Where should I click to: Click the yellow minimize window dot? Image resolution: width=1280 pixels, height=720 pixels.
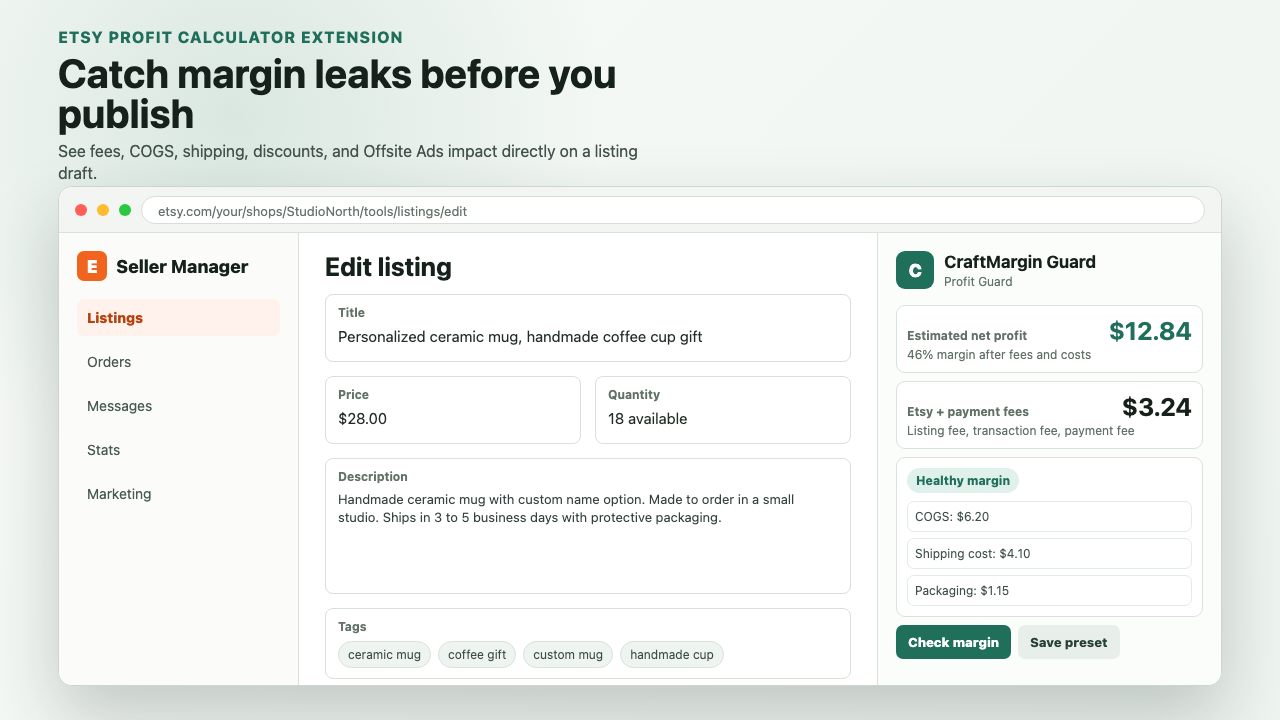coord(103,210)
